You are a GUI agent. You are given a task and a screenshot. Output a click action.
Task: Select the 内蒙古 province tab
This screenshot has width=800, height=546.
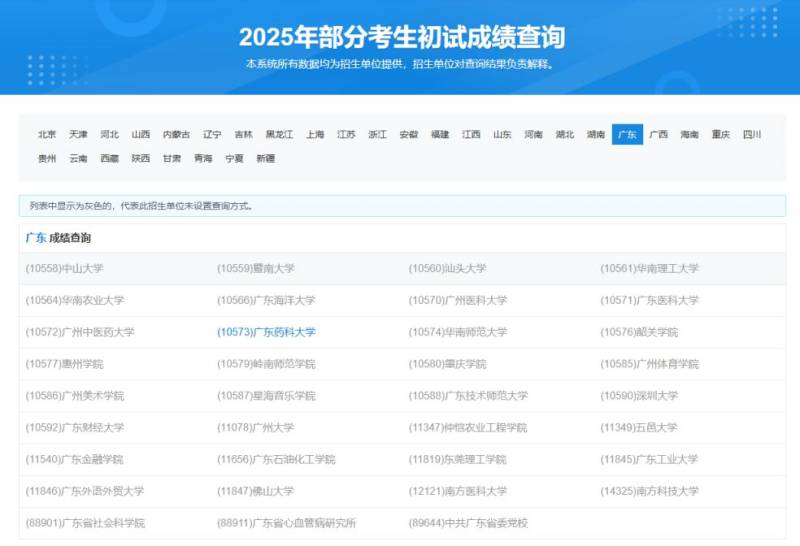pos(176,134)
